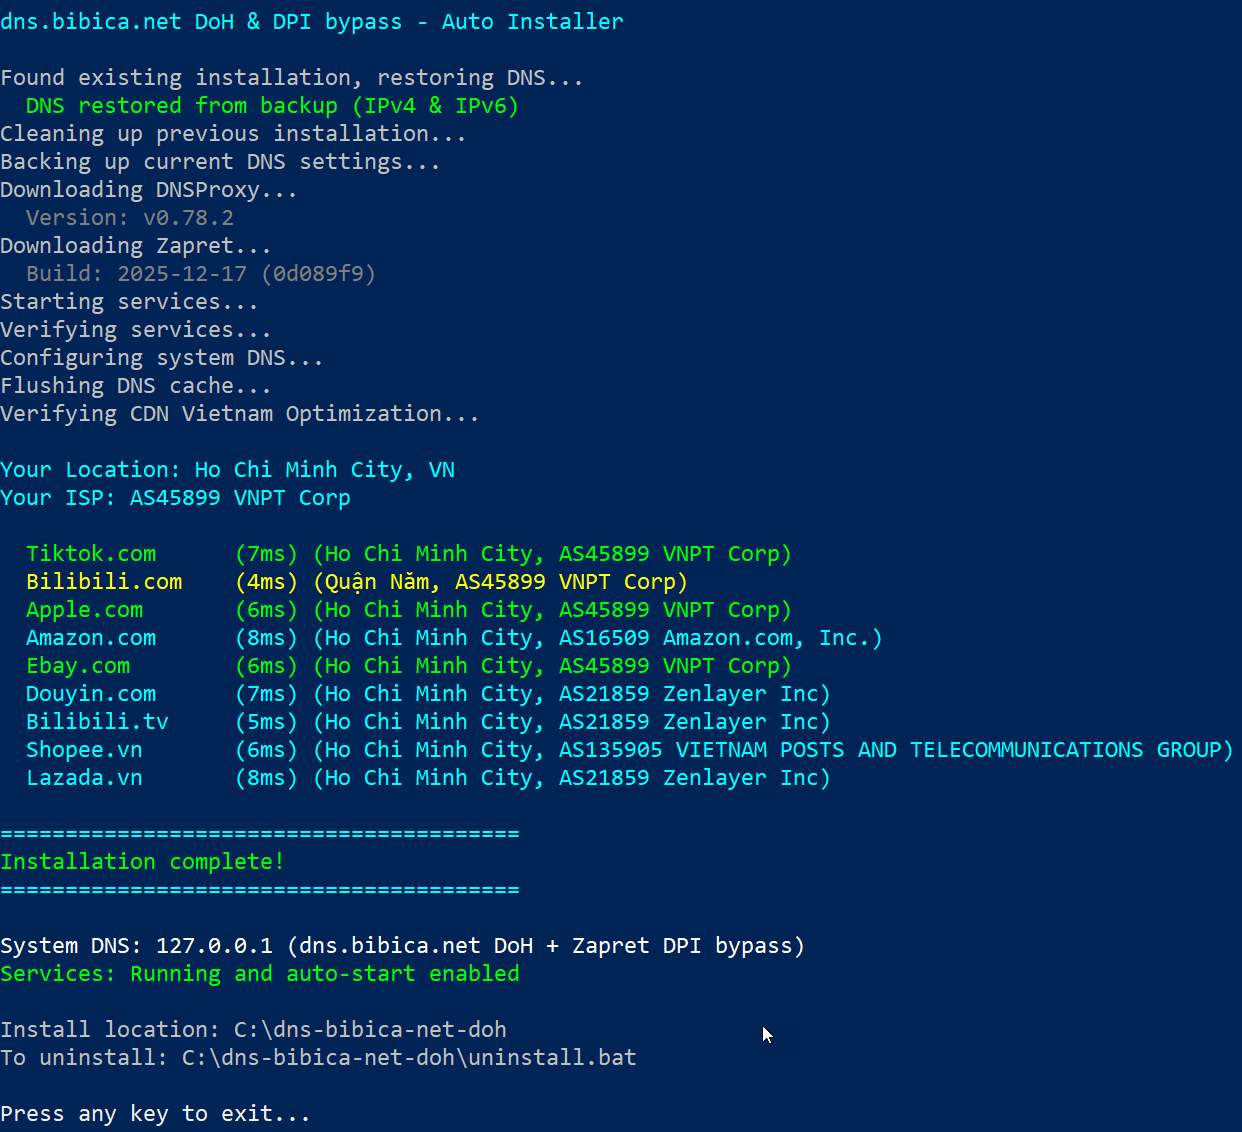
Task: Click the 'Lazada.vn' entry
Action: click(x=84, y=778)
